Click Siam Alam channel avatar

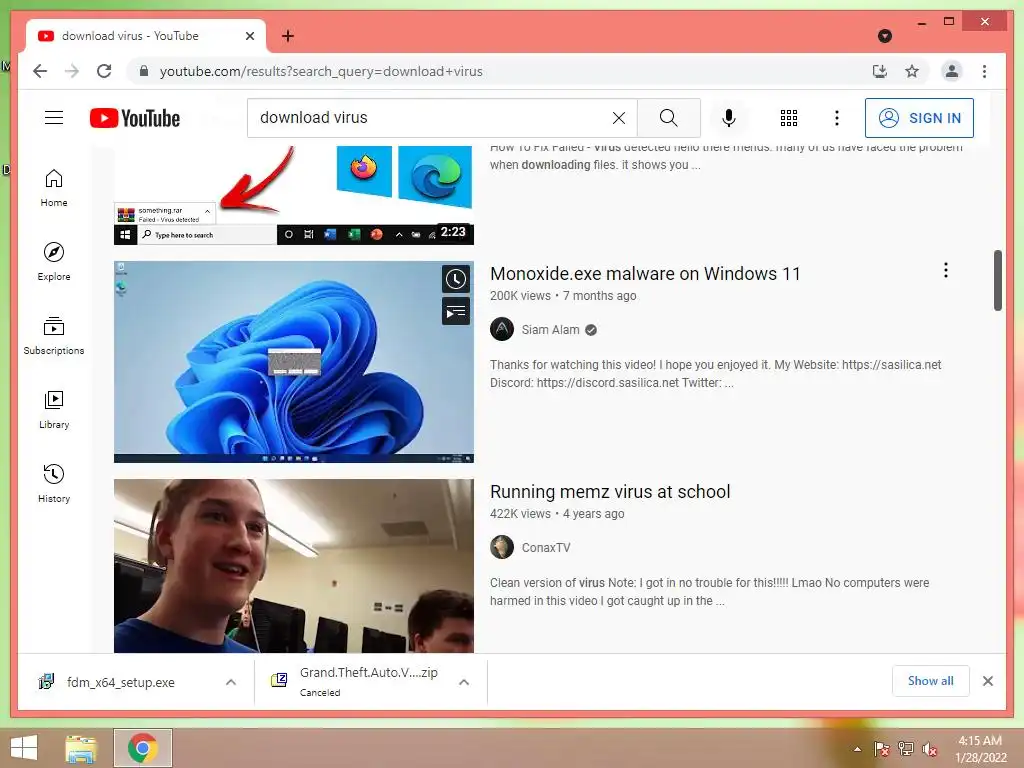click(502, 329)
